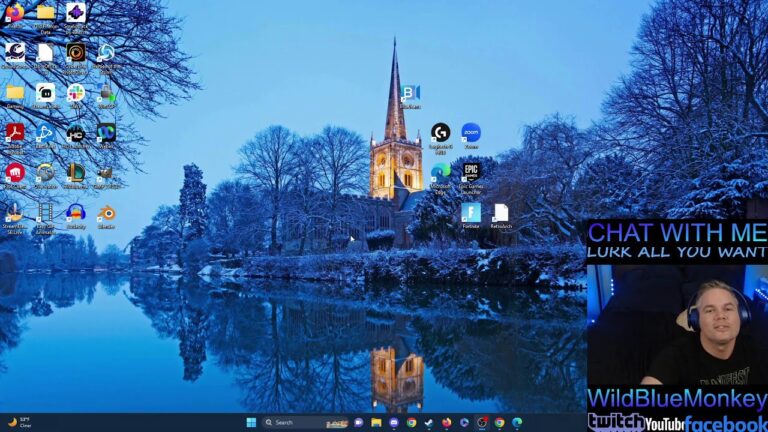Open Microsoft Edge desktop shortcut
Image resolution: width=768 pixels, height=432 pixels.
pyautogui.click(x=440, y=177)
